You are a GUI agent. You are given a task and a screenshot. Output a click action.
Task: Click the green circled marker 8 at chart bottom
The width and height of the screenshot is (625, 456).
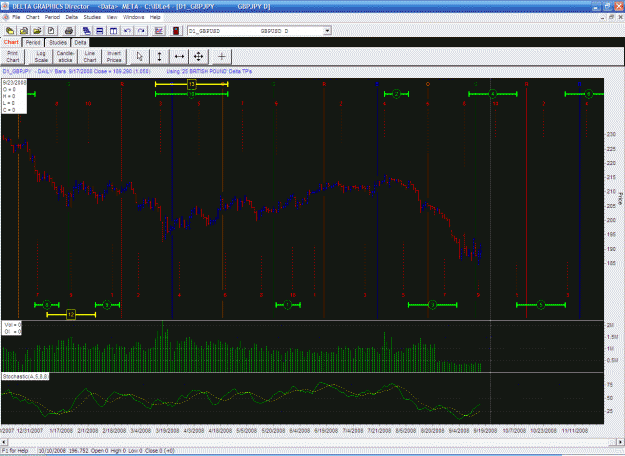(47, 305)
